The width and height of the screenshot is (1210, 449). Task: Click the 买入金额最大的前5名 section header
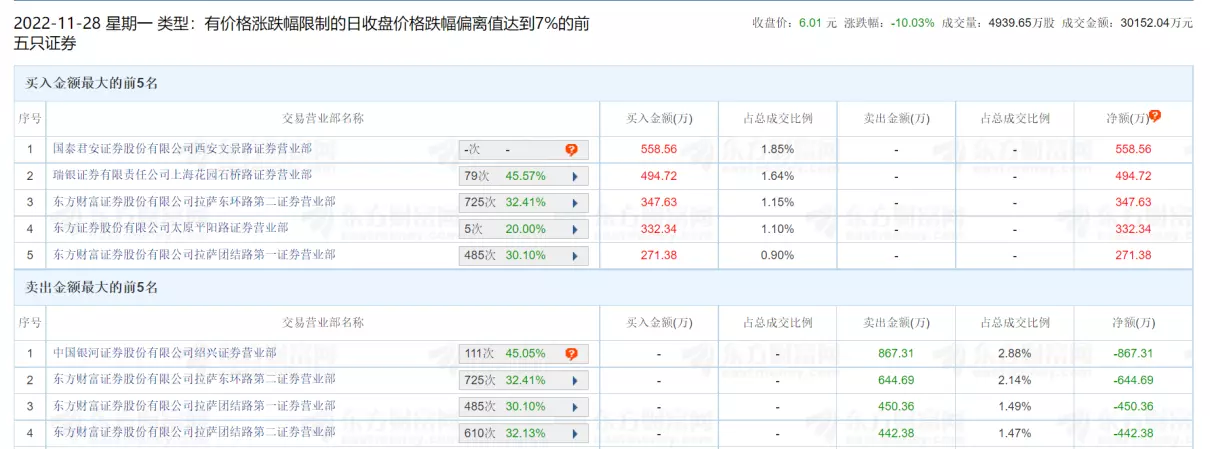(x=92, y=84)
